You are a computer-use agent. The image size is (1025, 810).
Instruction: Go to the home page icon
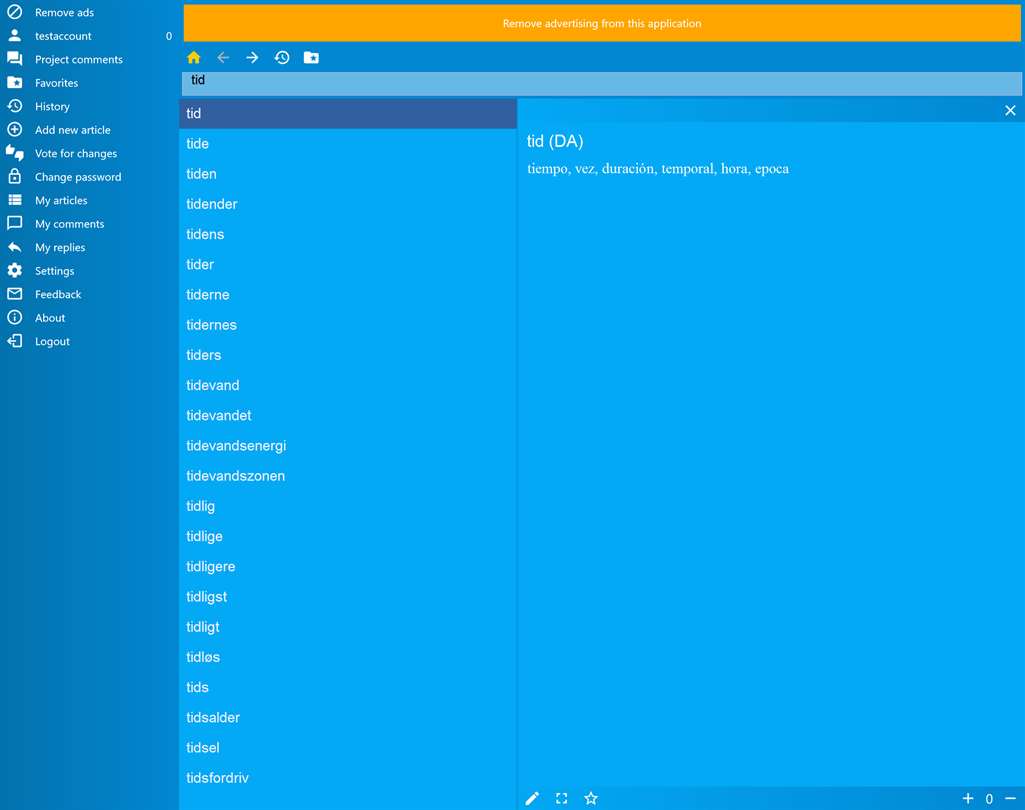(193, 58)
